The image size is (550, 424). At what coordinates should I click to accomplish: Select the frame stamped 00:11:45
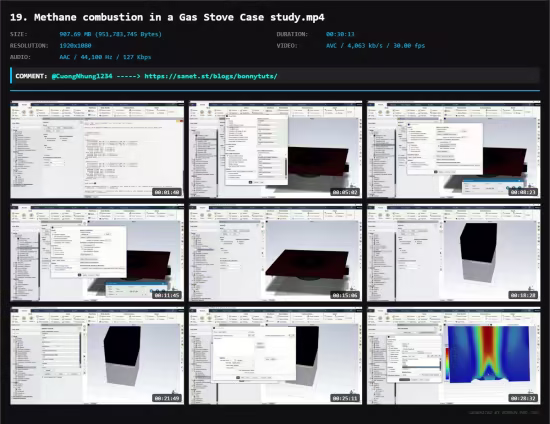(x=97, y=253)
